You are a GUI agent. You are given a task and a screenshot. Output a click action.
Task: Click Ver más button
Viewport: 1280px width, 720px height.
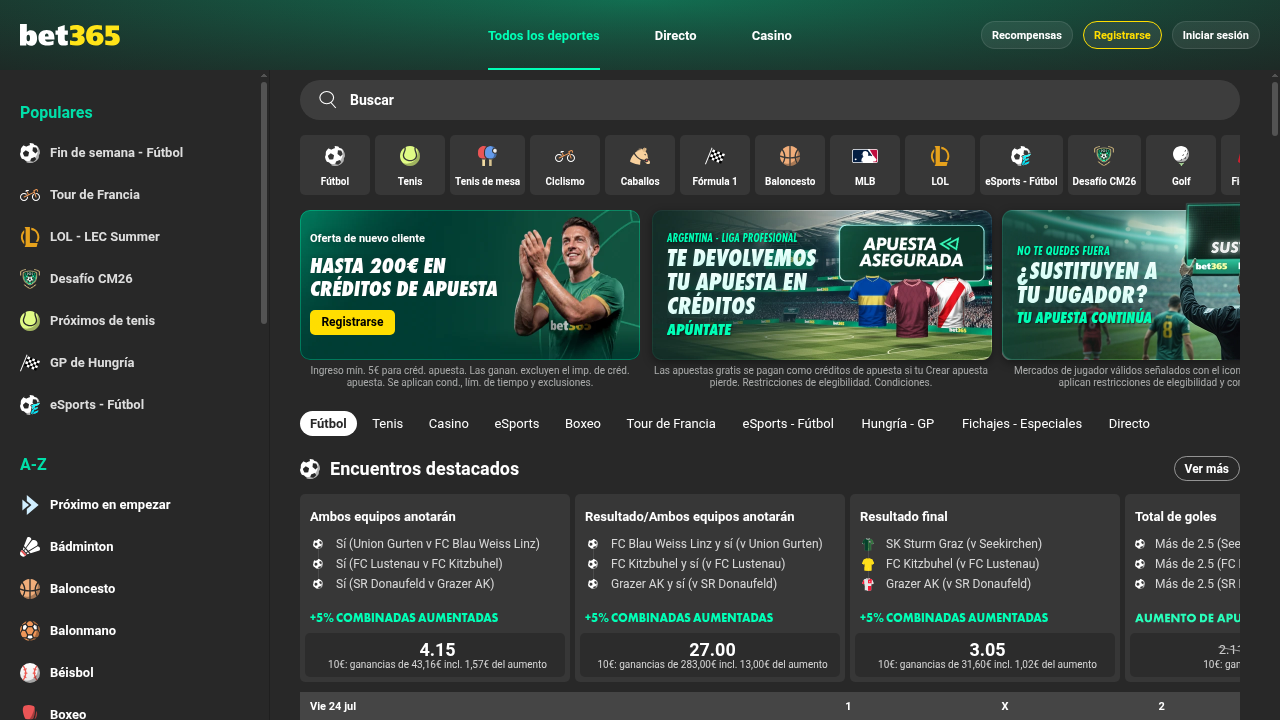1207,469
